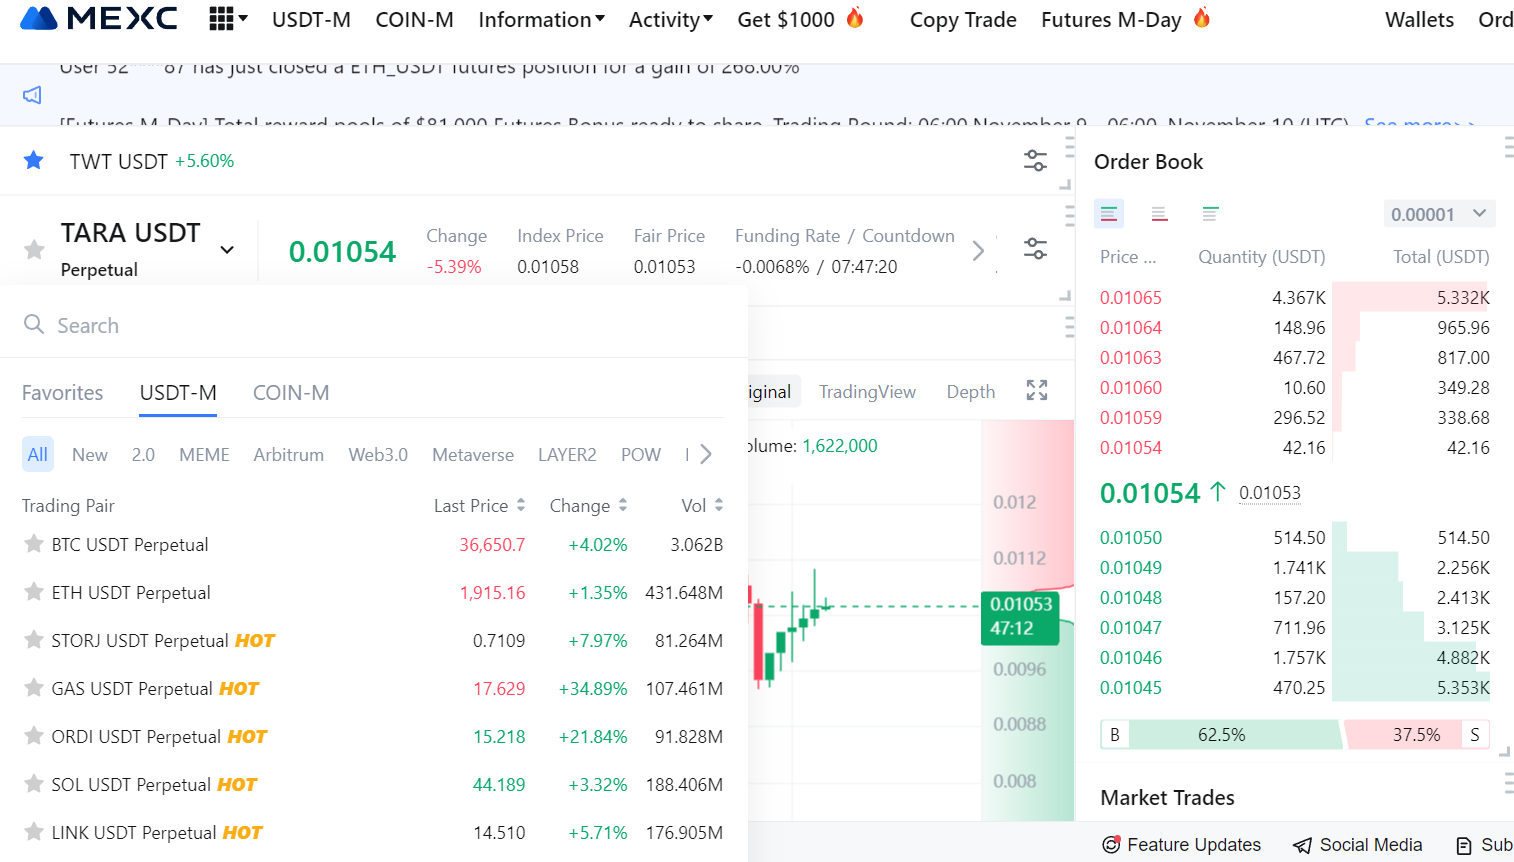The height and width of the screenshot is (862, 1514).
Task: Click the buy/sell ratio bar at 62.5%
Action: coord(1221,734)
